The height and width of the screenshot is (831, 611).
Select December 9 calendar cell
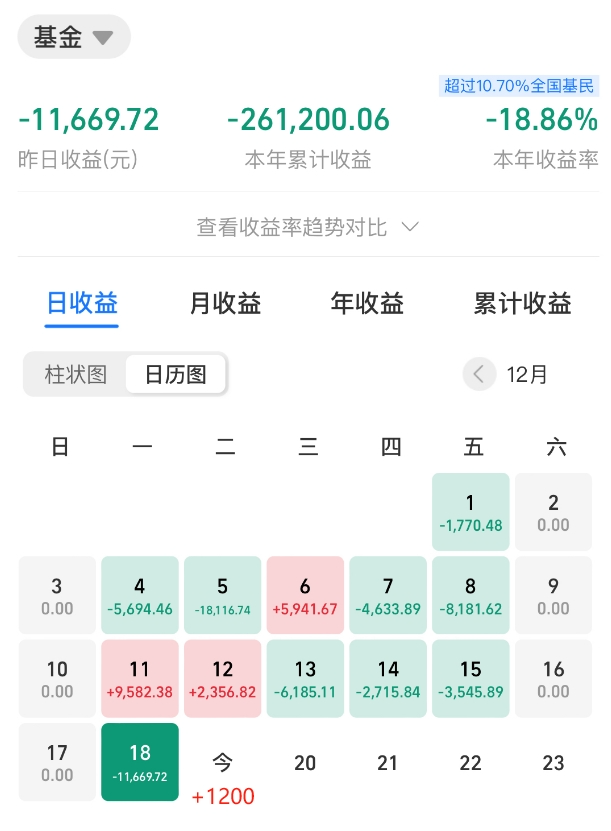click(x=553, y=595)
